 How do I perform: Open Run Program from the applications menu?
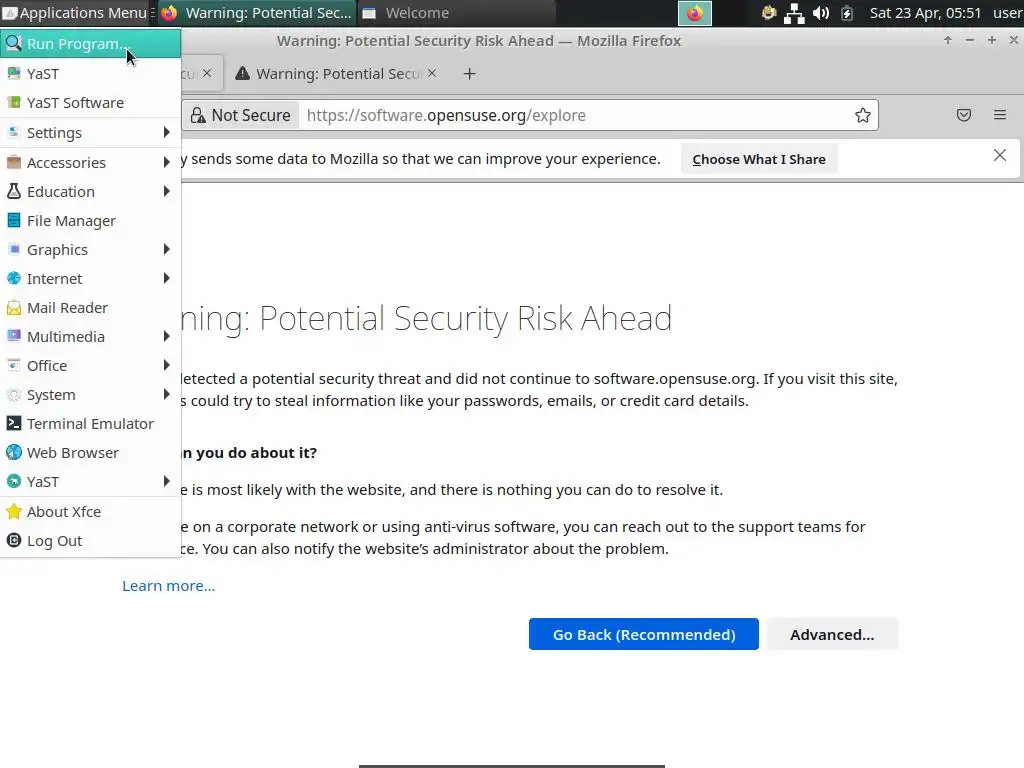(90, 44)
